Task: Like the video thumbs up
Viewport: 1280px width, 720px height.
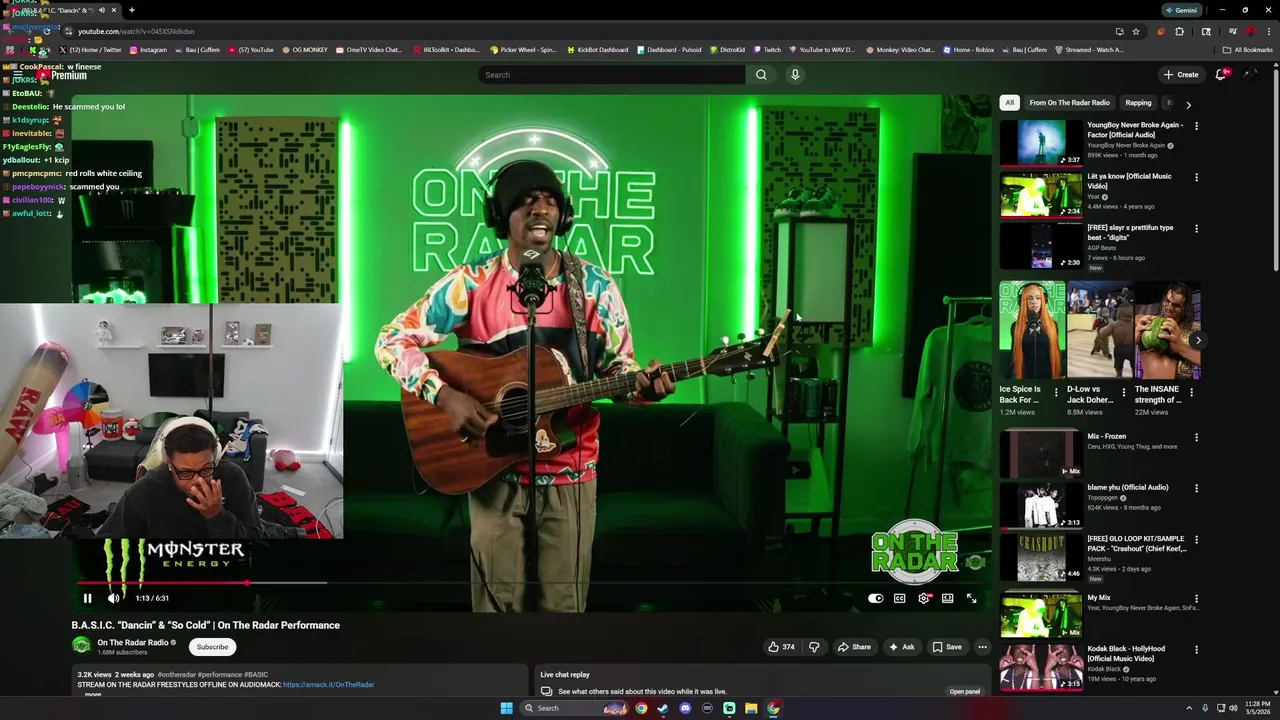Action: click(x=781, y=647)
